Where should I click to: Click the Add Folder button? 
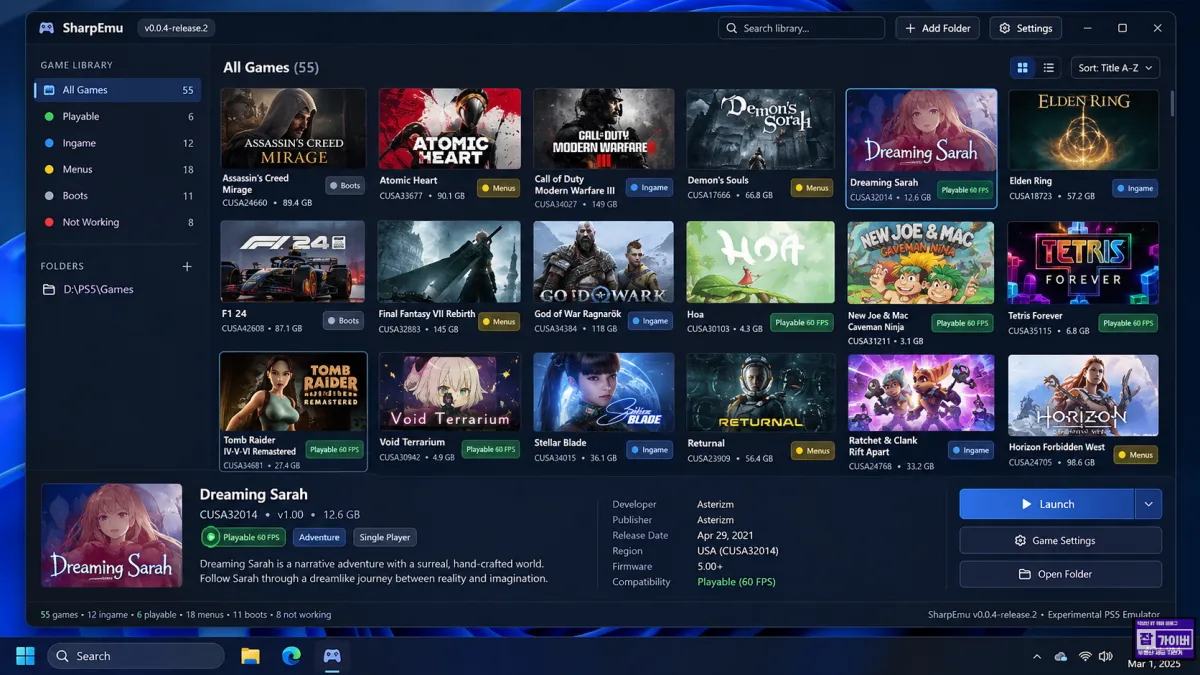(x=937, y=28)
